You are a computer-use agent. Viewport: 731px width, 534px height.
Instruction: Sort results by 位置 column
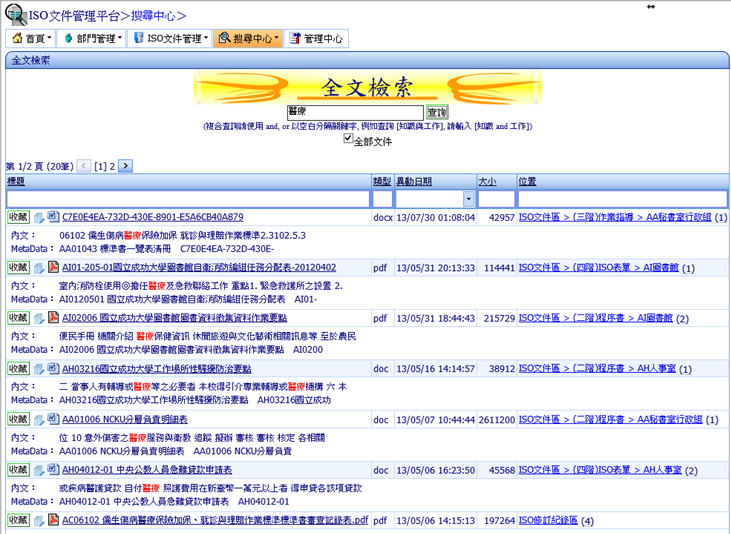pos(527,181)
